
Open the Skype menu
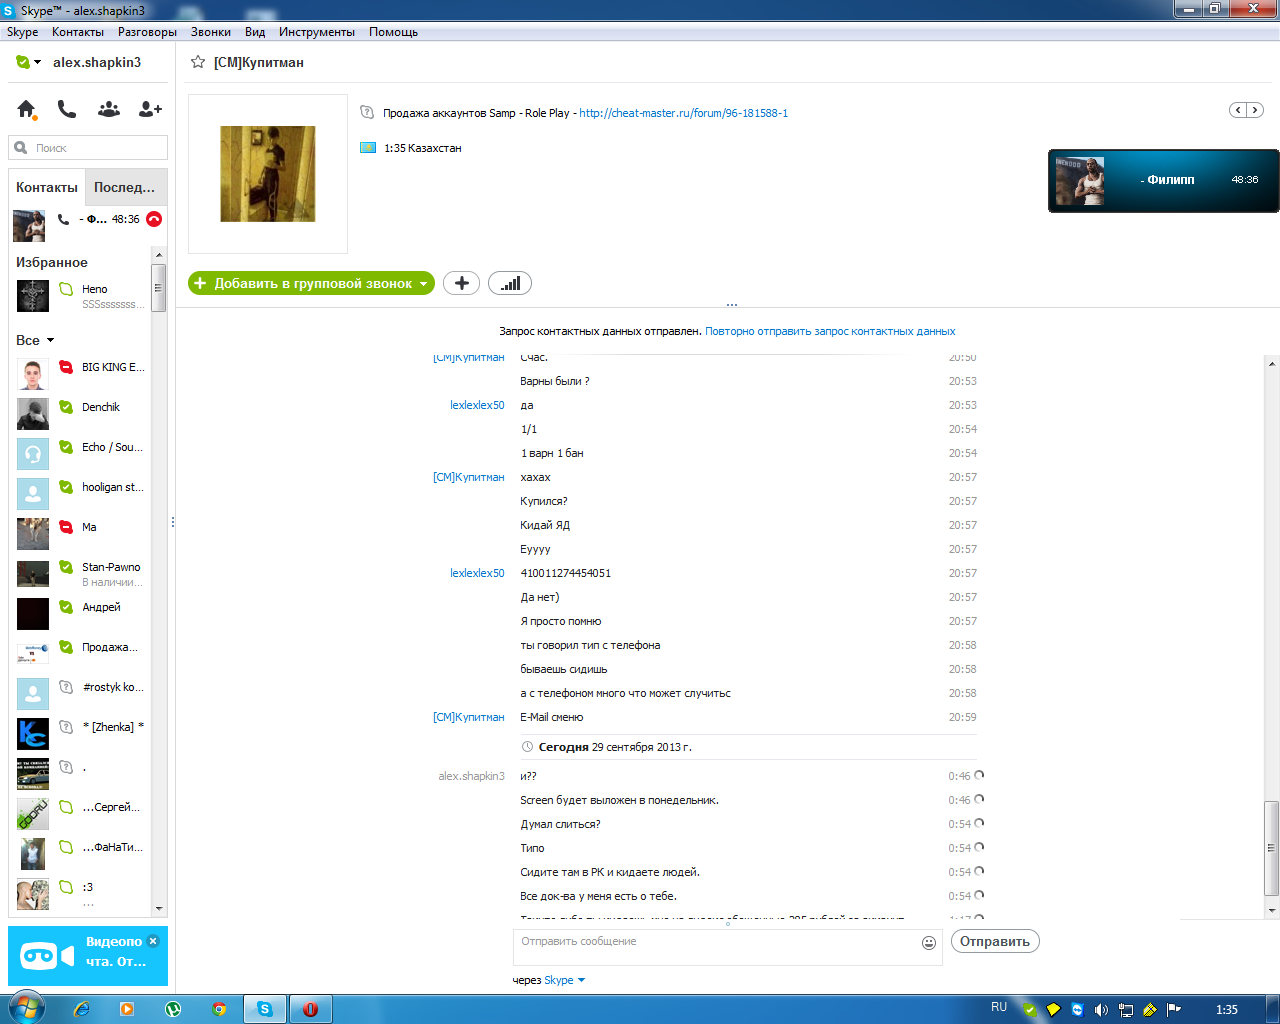(x=22, y=32)
